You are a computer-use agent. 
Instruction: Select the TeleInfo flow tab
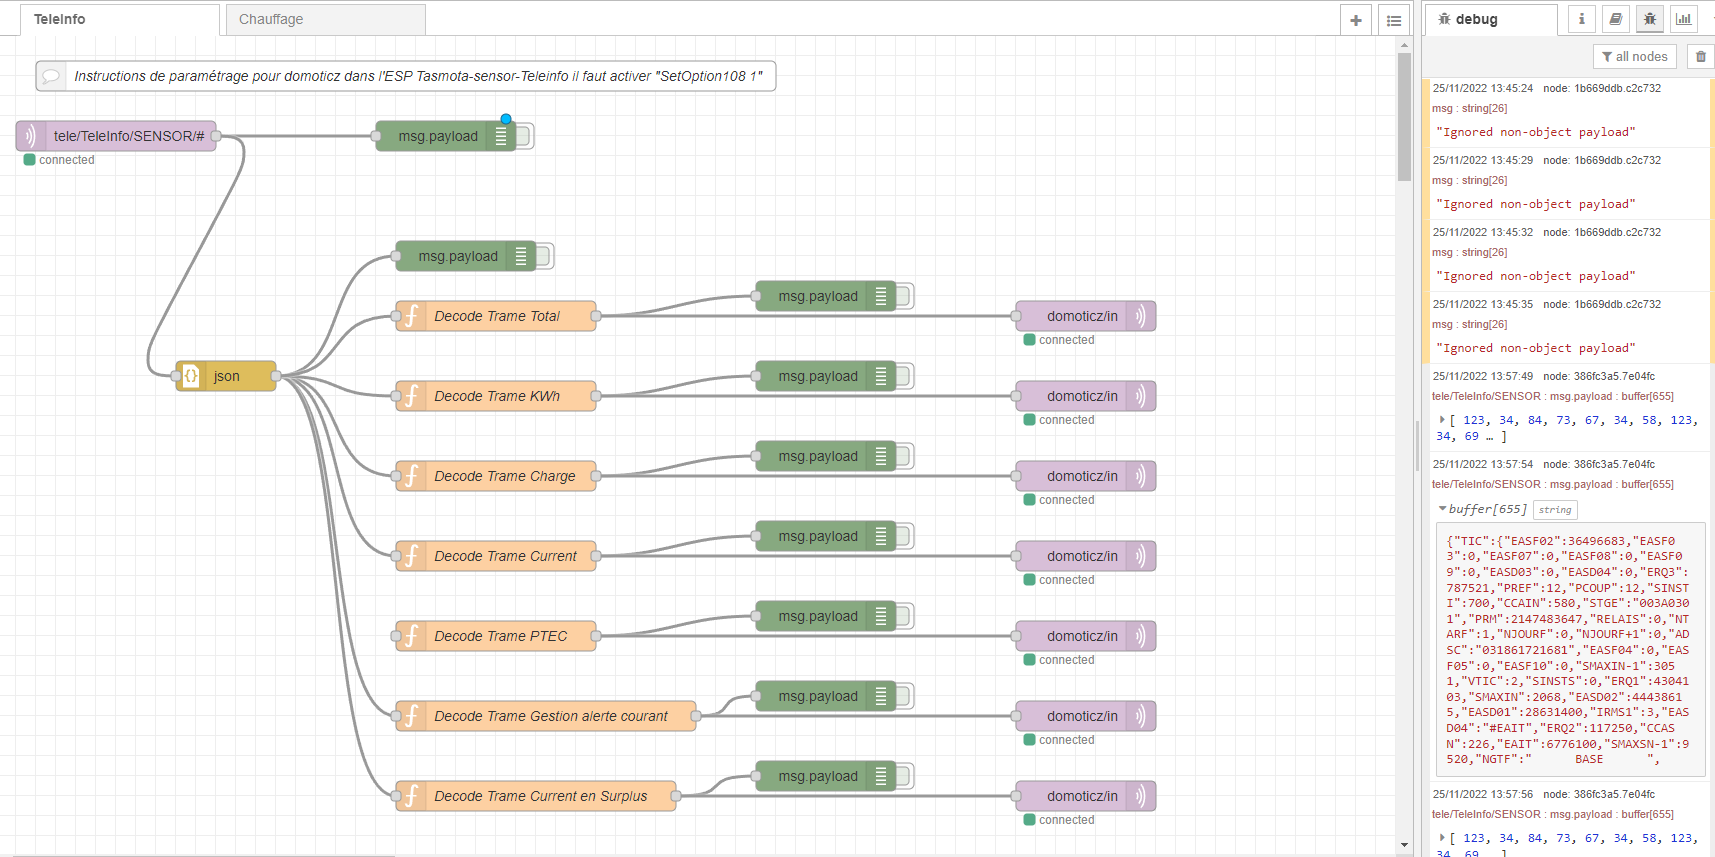pos(120,19)
